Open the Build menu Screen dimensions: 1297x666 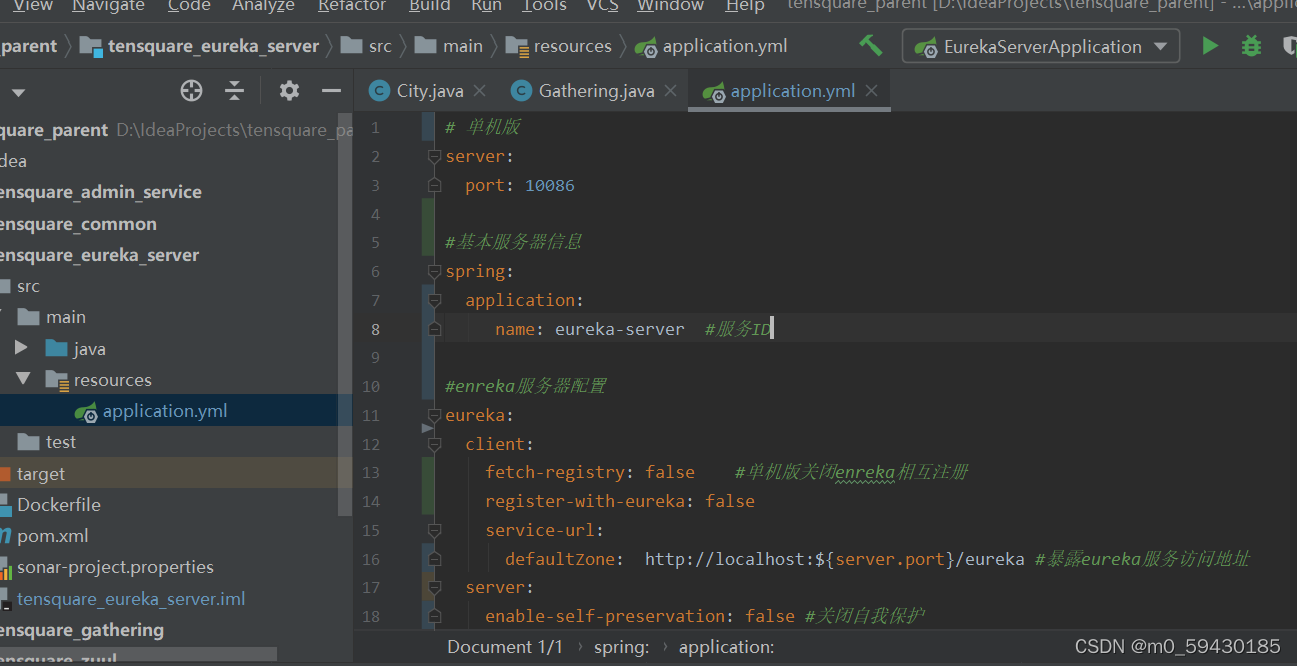coord(430,6)
